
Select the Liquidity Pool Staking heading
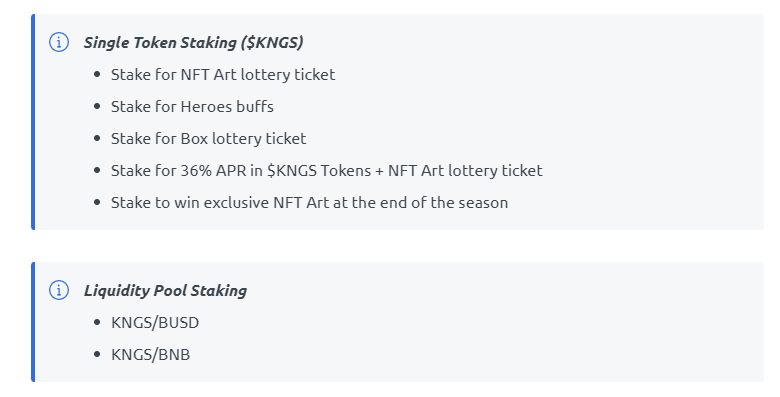[165, 291]
